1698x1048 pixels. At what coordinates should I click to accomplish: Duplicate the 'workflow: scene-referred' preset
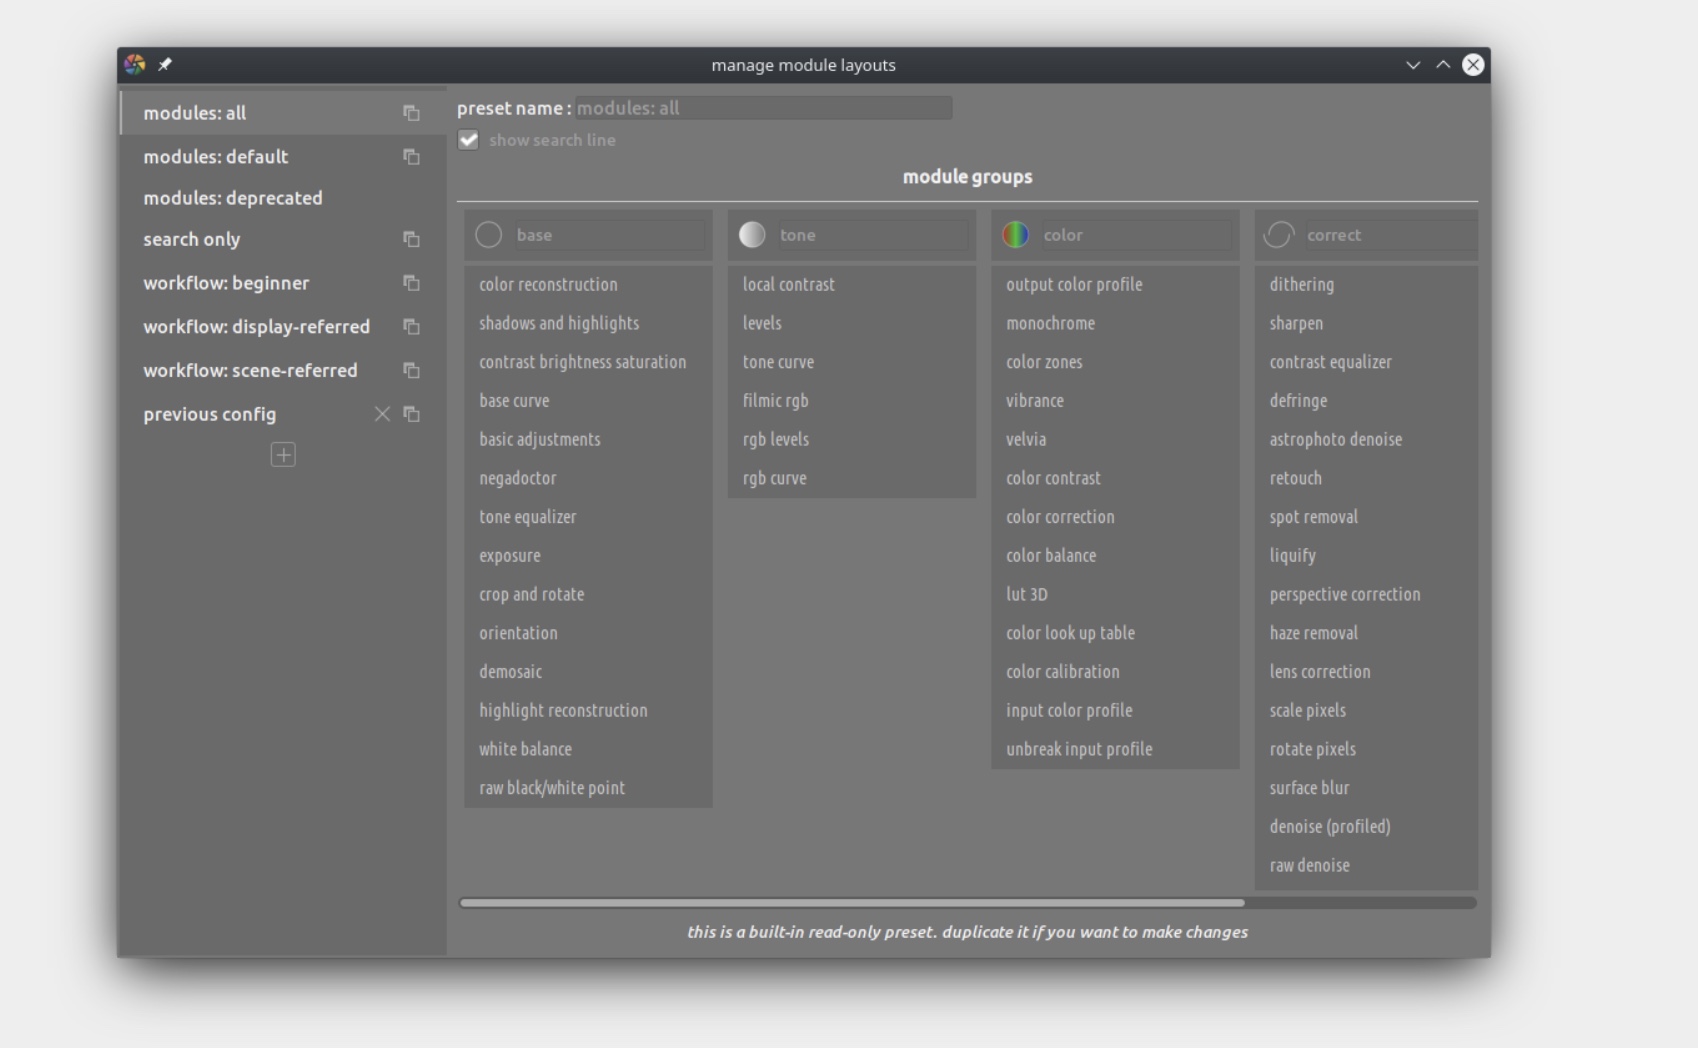(411, 370)
